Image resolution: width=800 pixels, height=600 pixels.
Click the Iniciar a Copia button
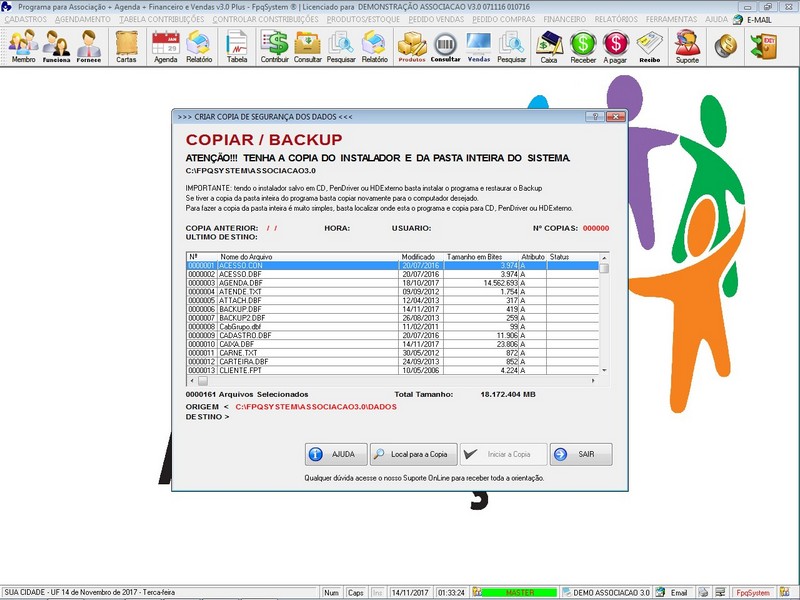504,454
